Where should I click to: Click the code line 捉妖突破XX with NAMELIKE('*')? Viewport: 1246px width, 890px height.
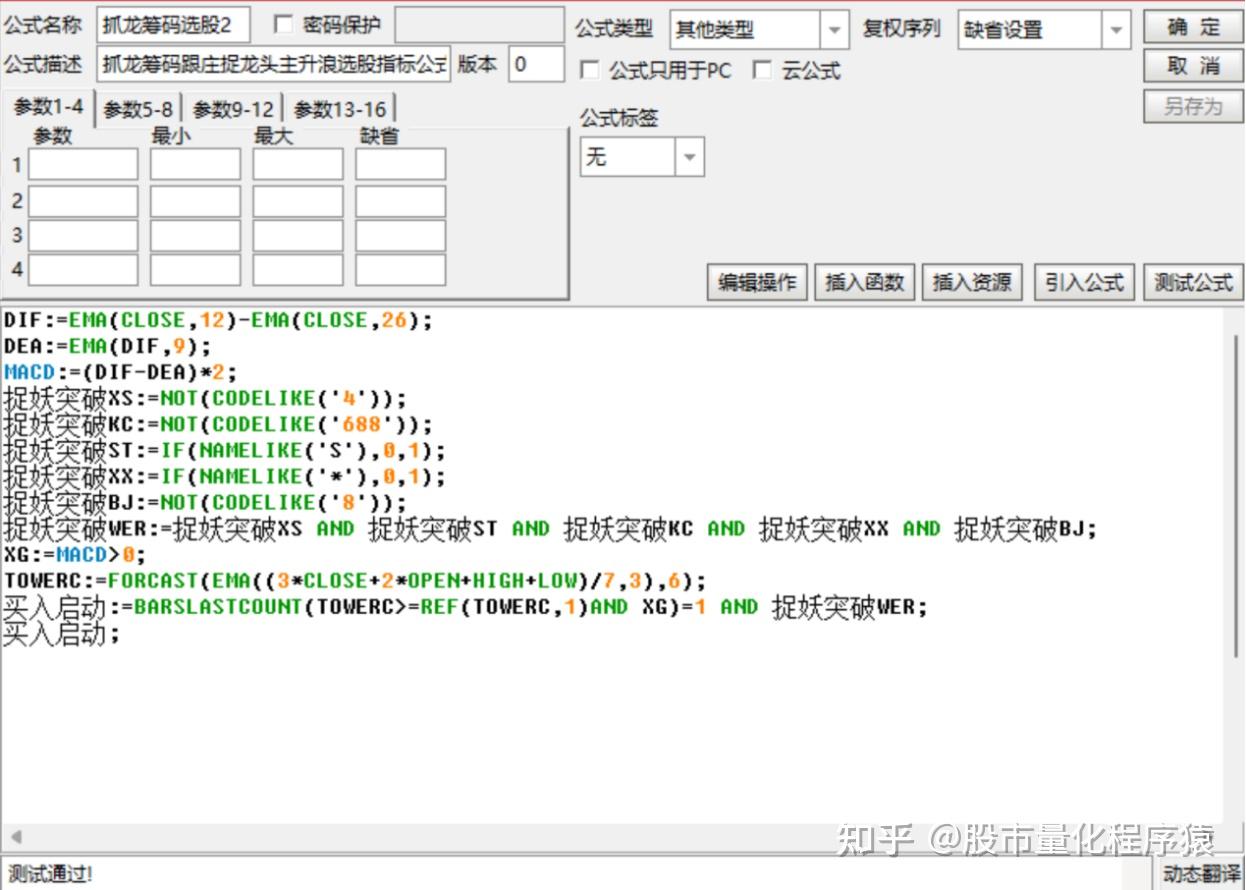[224, 477]
